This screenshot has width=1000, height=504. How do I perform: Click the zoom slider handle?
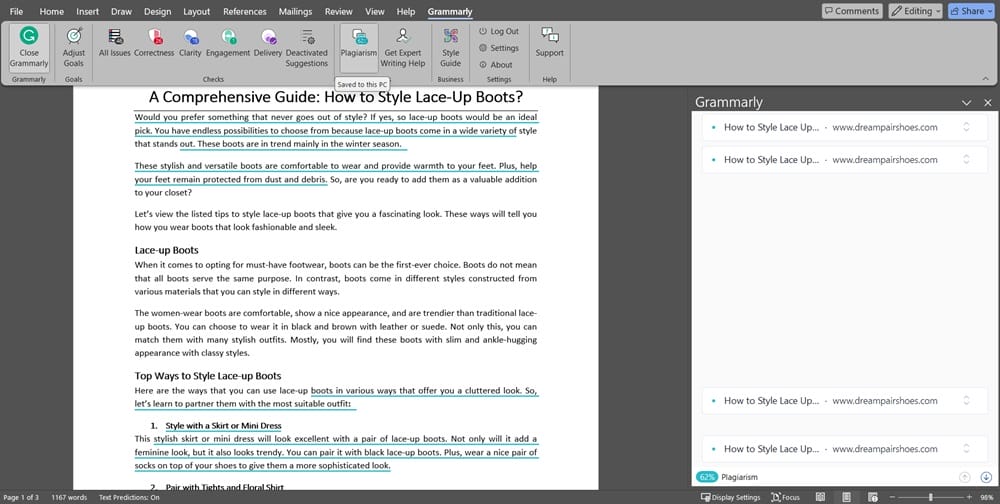click(930, 497)
